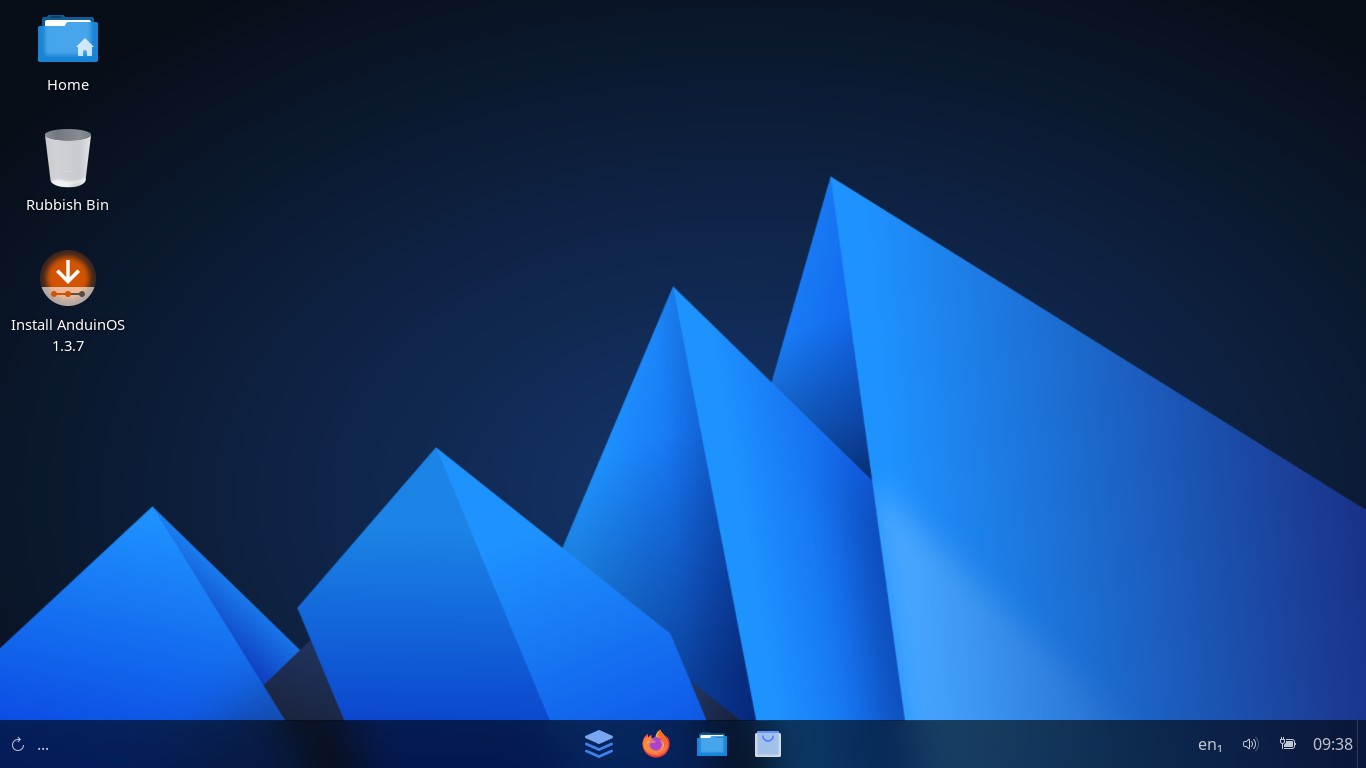Click the volume speaker tray icon

pyautogui.click(x=1250, y=744)
